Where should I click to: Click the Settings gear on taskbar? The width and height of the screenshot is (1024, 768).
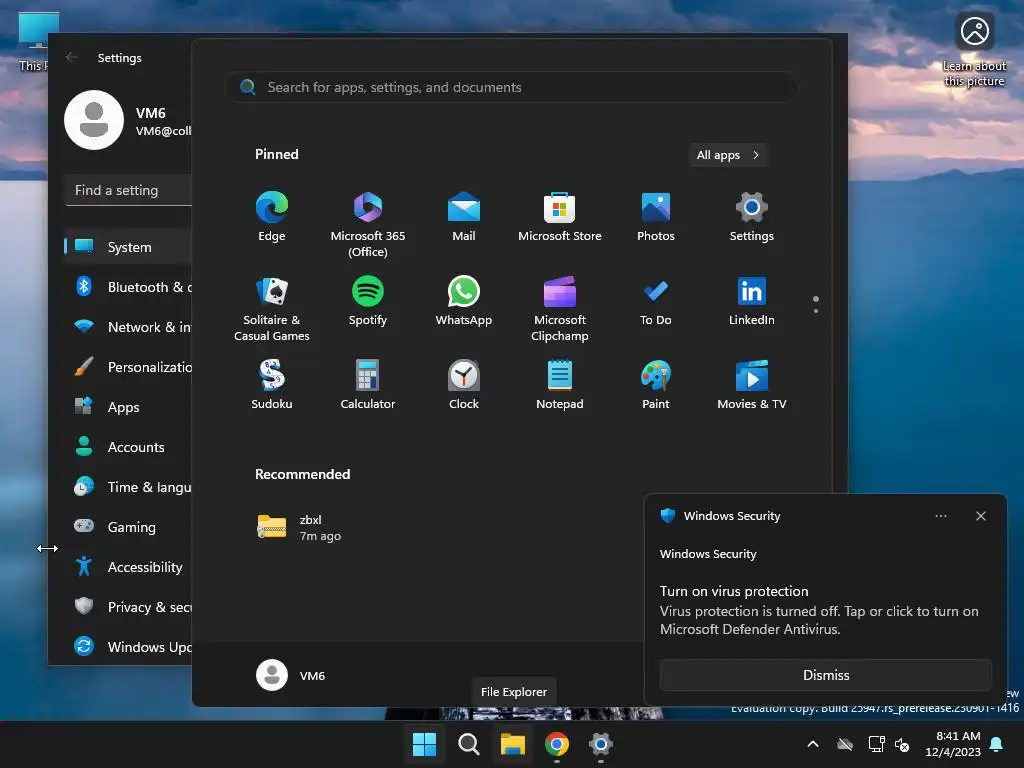click(601, 744)
